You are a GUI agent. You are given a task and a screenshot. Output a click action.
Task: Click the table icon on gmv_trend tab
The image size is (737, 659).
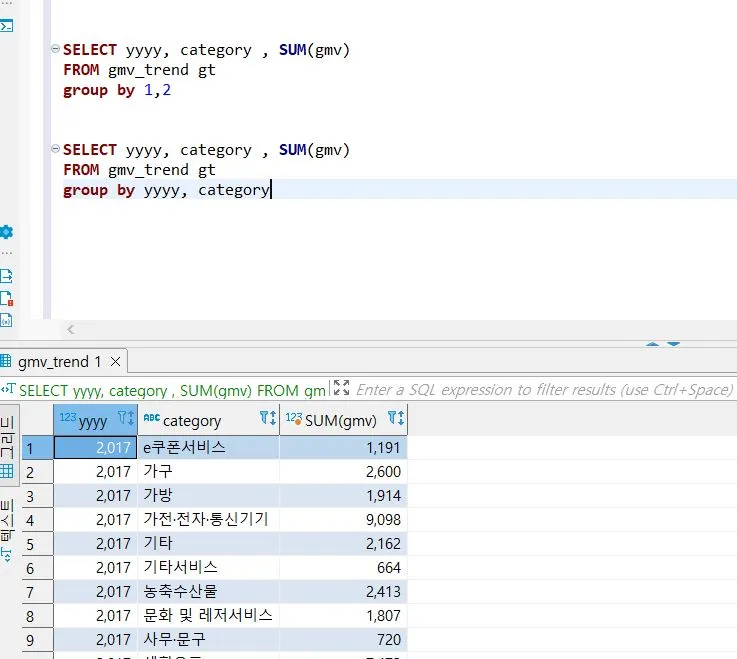(6, 361)
